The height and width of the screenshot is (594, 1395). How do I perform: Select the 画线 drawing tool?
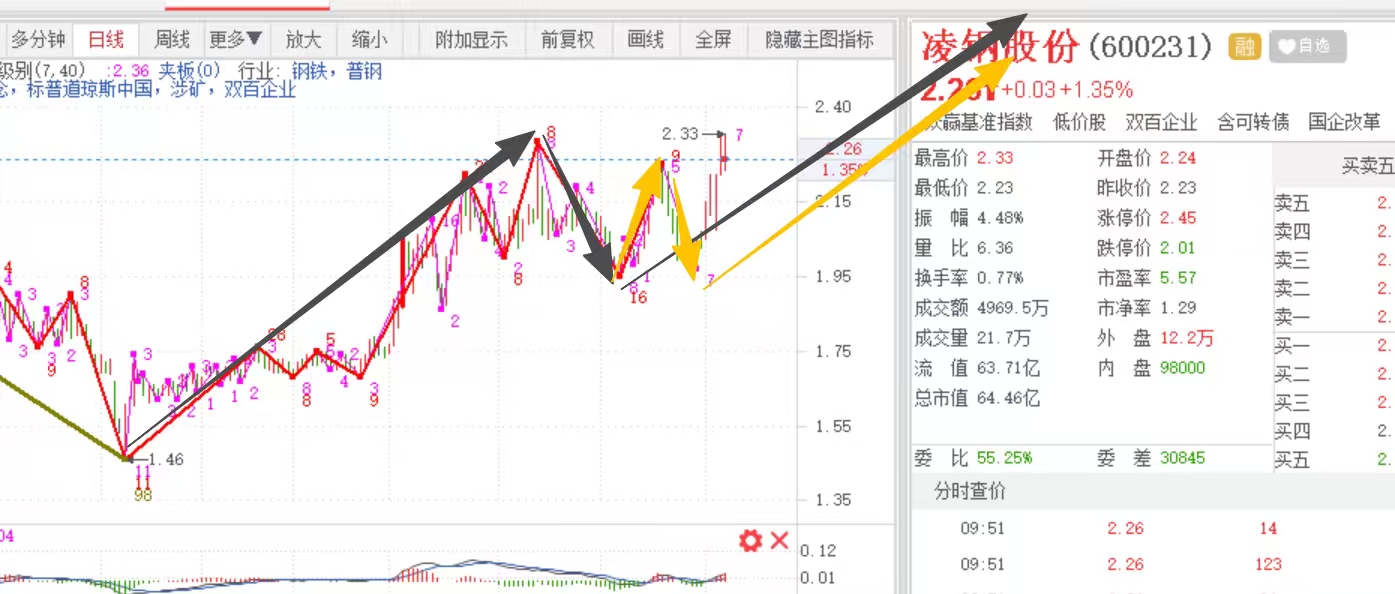click(x=646, y=40)
